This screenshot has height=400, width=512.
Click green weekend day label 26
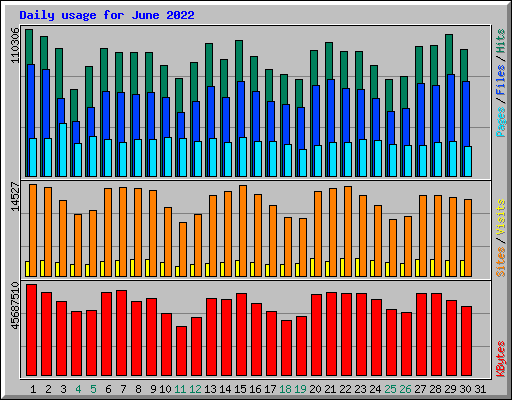point(405,389)
